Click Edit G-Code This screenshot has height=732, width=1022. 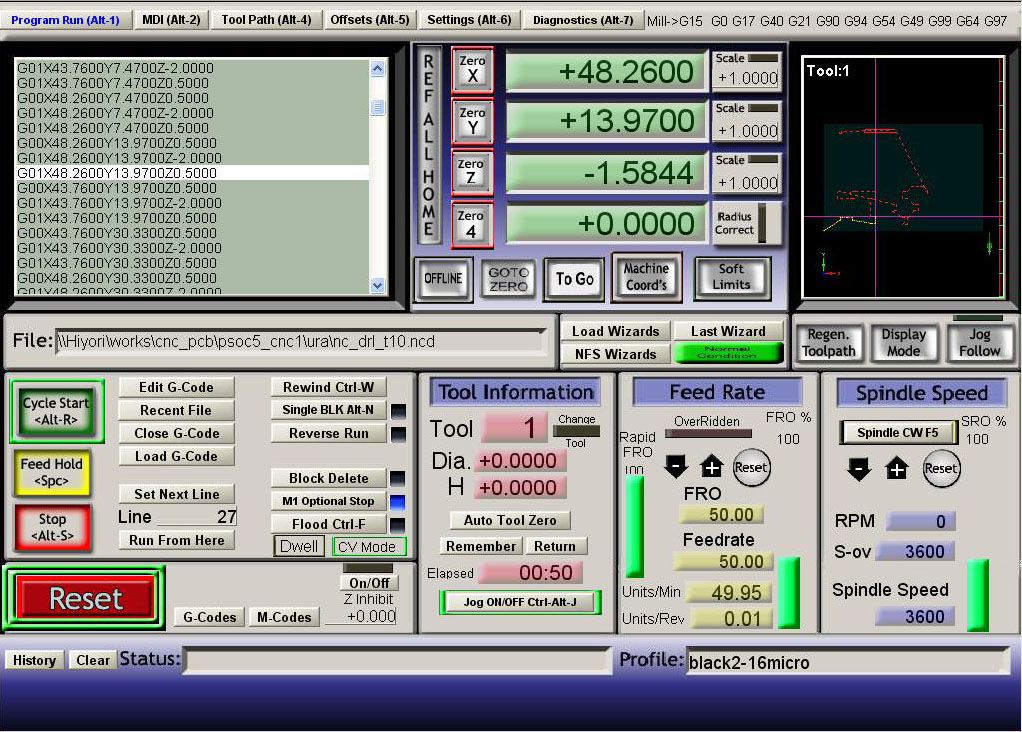pyautogui.click(x=176, y=387)
